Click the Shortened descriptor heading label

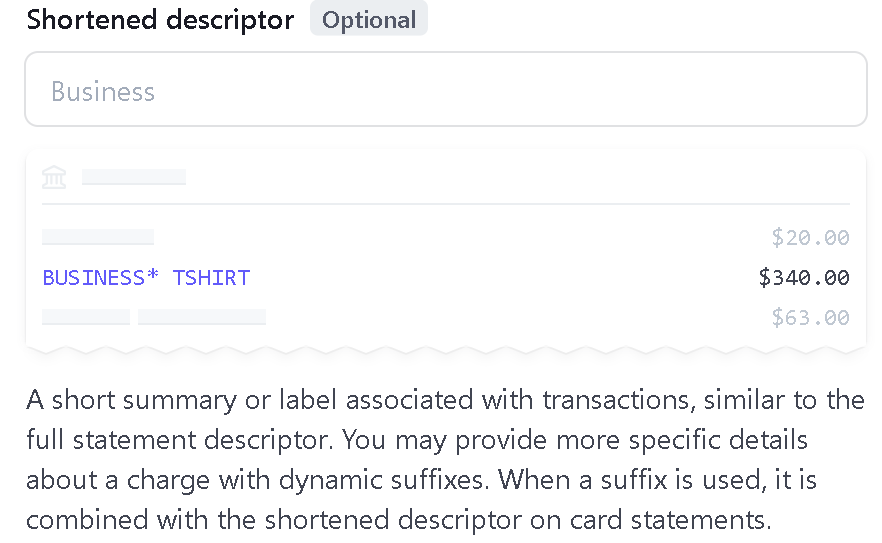[160, 19]
